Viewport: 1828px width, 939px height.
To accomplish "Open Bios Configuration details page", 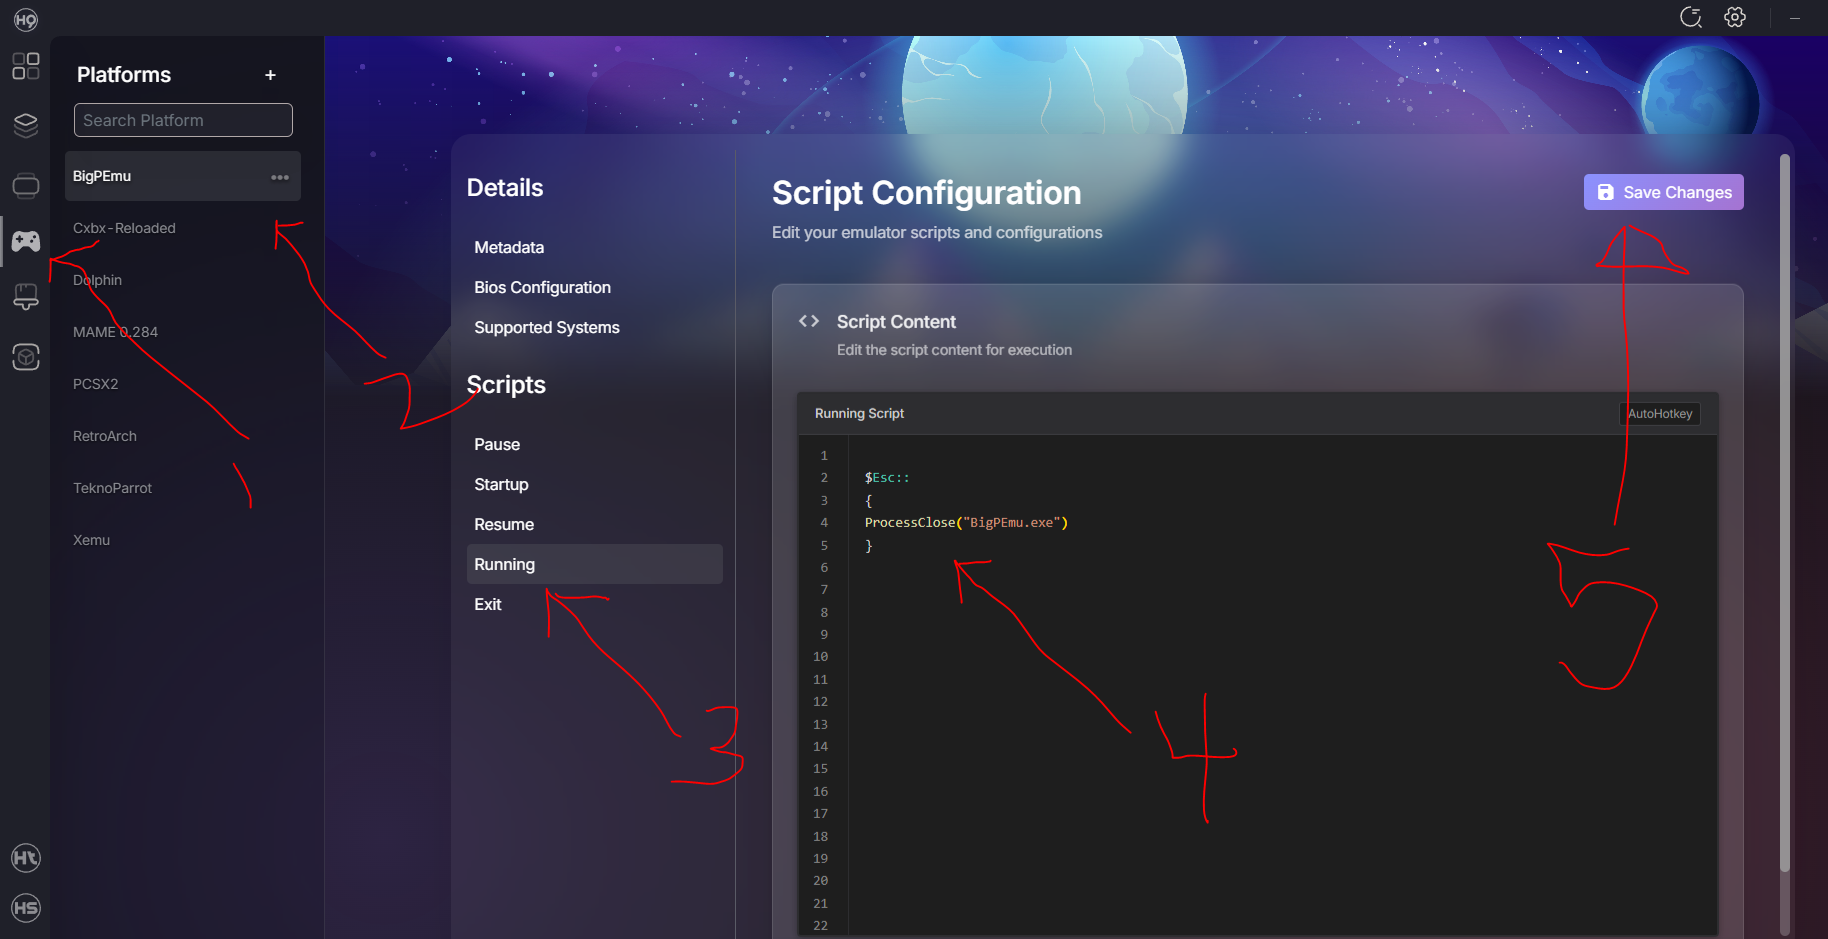I will pyautogui.click(x=542, y=287).
